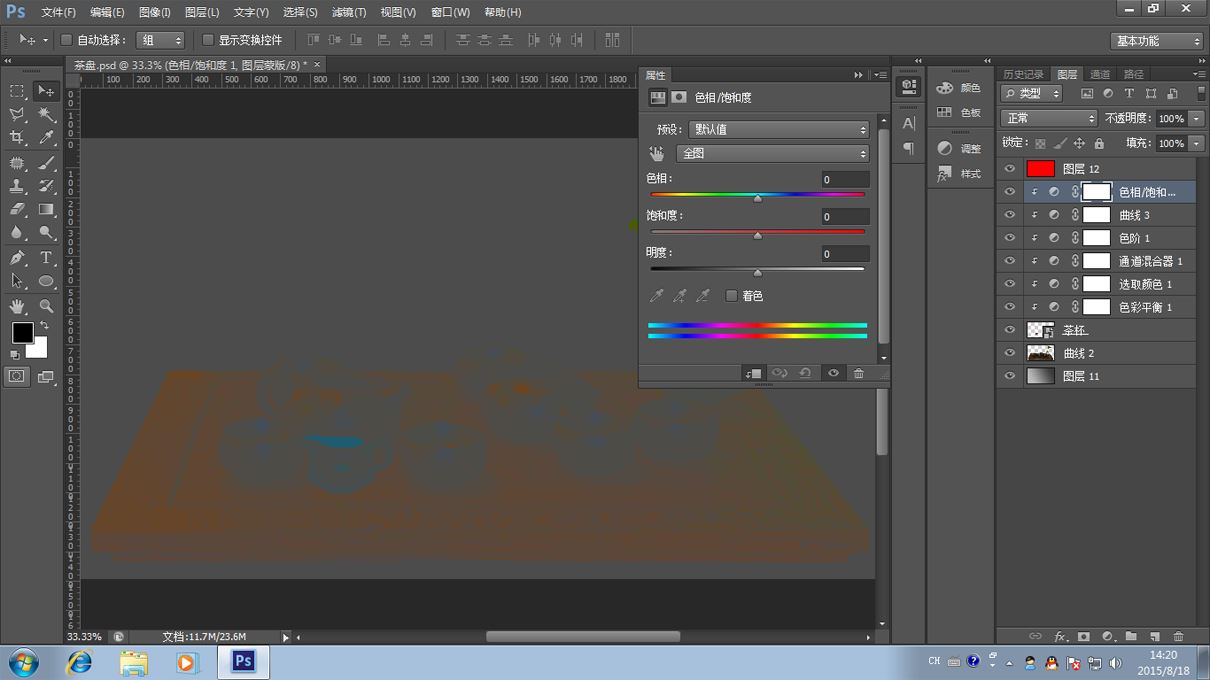
Task: Select the Horizontal Type tool
Action: click(46, 258)
